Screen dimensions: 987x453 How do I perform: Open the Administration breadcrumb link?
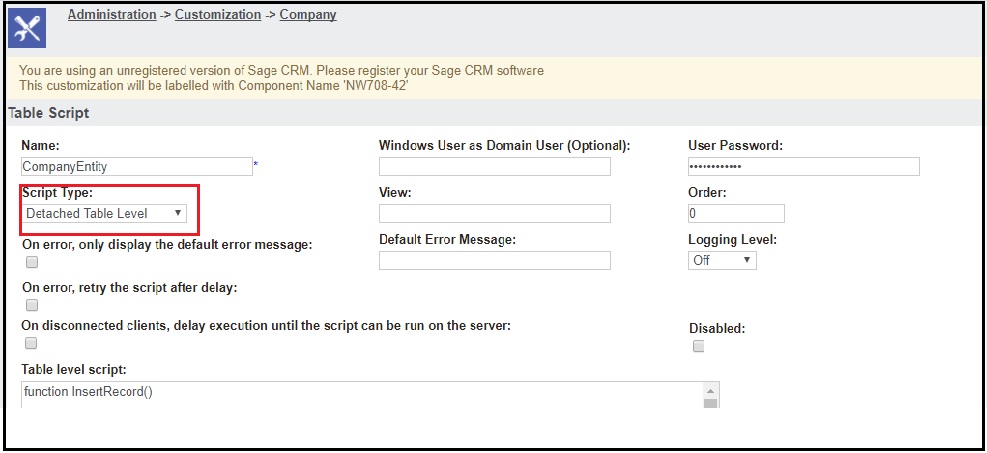pyautogui.click(x=112, y=14)
